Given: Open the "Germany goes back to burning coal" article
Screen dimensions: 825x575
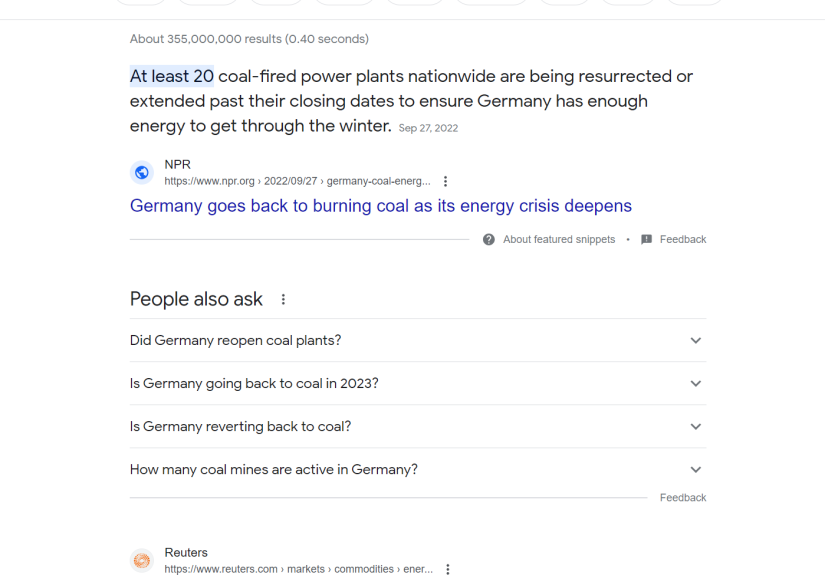Looking at the screenshot, I should pos(380,206).
